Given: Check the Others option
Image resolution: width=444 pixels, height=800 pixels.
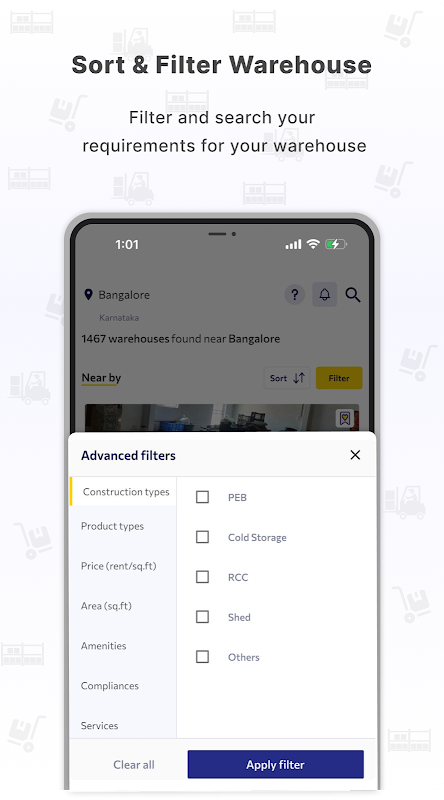Looking at the screenshot, I should pos(203,657).
